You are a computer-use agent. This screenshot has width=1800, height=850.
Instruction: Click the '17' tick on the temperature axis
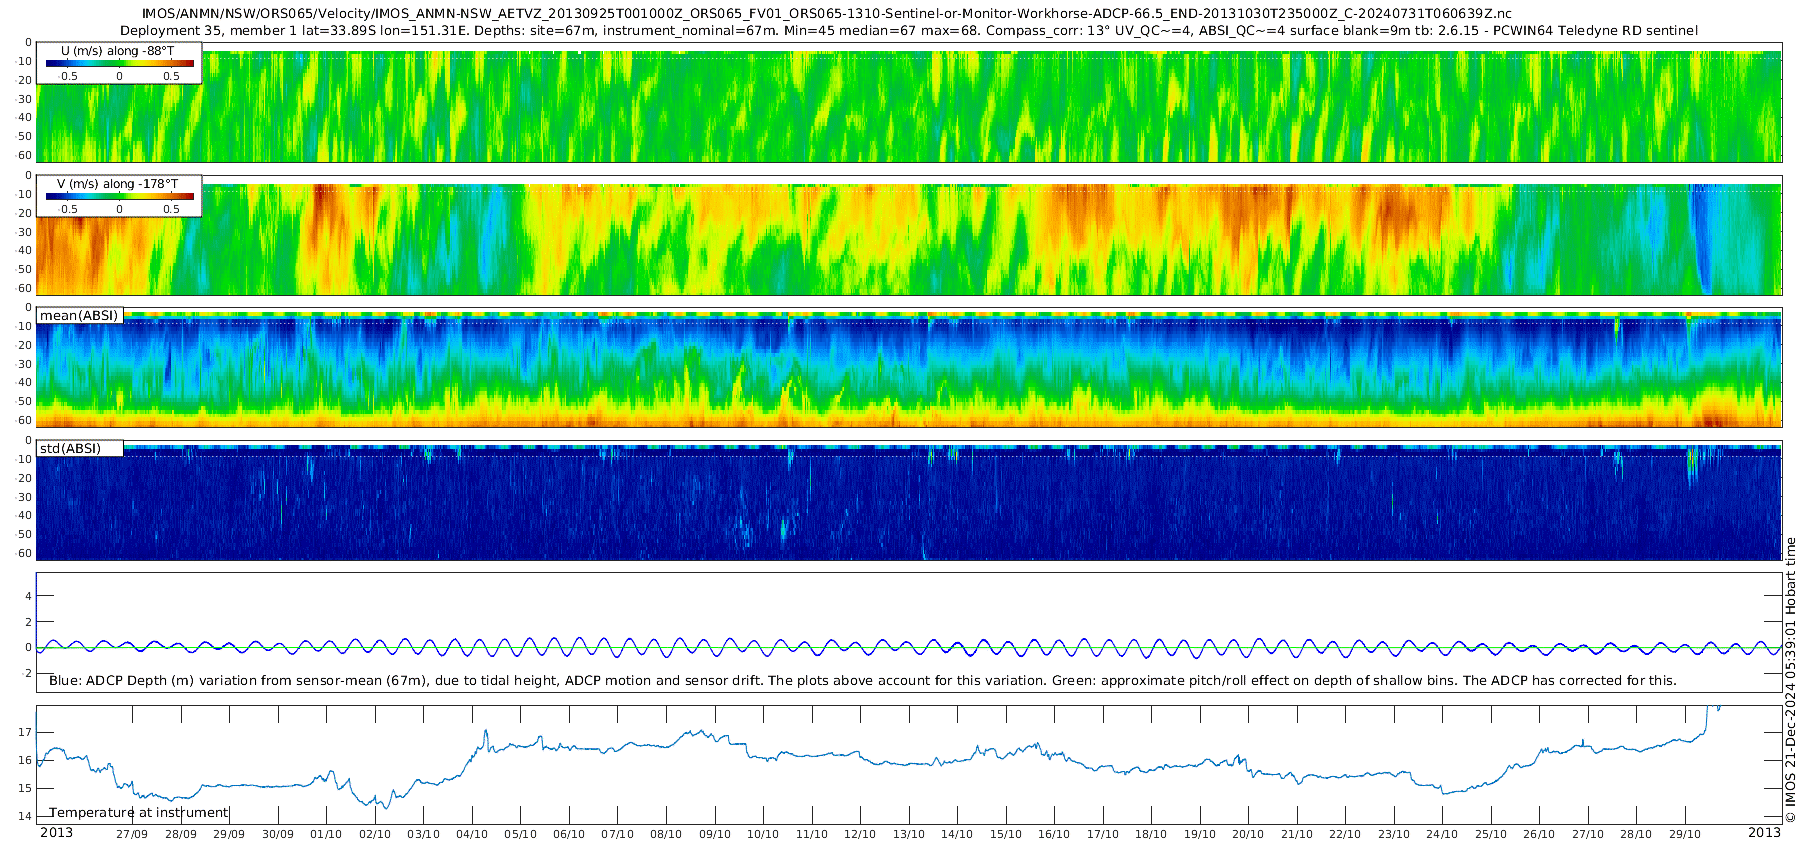(x=25, y=732)
